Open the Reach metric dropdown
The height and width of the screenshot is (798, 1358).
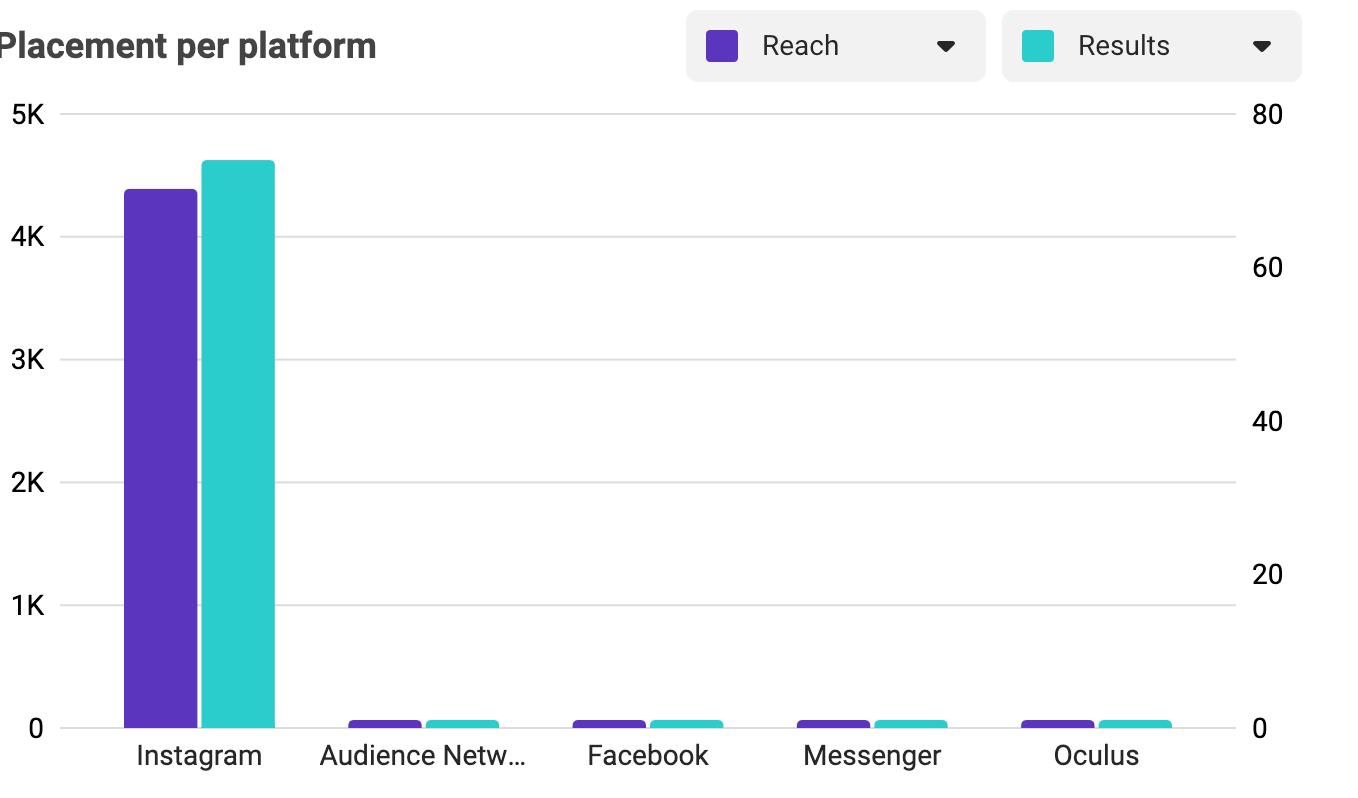834,46
